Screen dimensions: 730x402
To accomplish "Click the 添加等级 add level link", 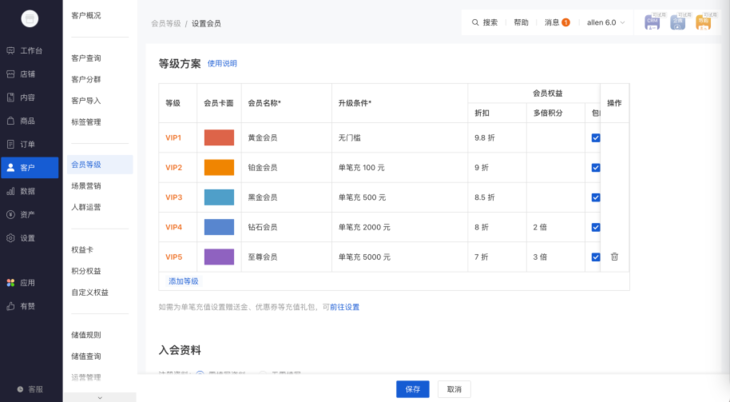I will pos(183,281).
